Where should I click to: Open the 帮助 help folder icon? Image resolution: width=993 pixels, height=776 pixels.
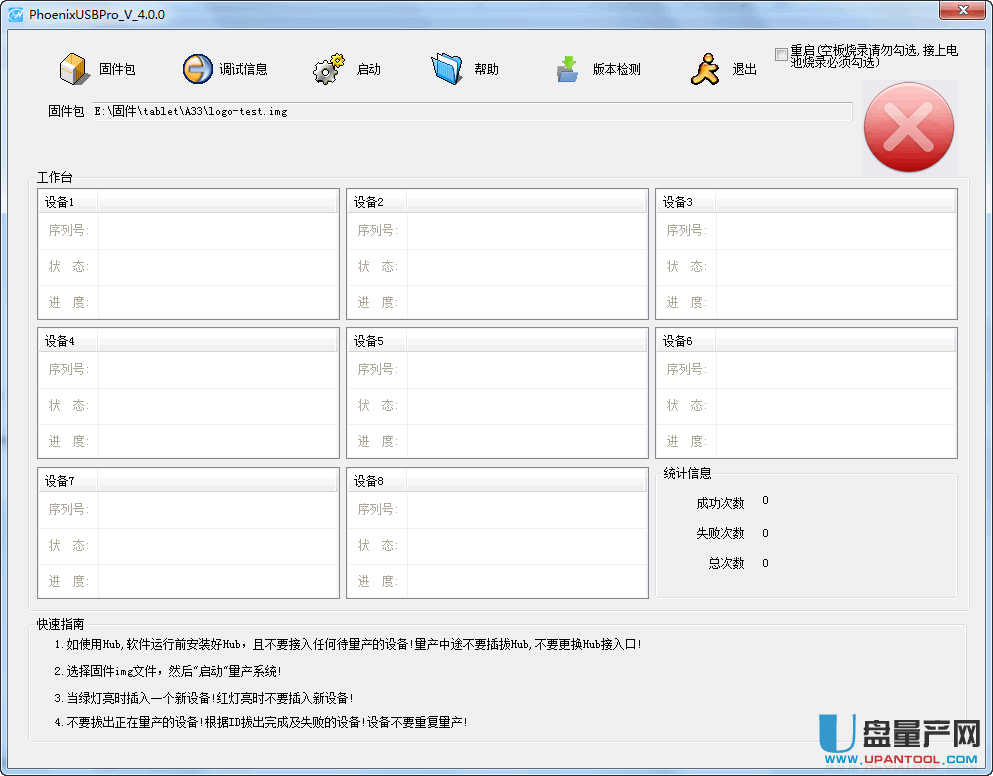pyautogui.click(x=447, y=69)
